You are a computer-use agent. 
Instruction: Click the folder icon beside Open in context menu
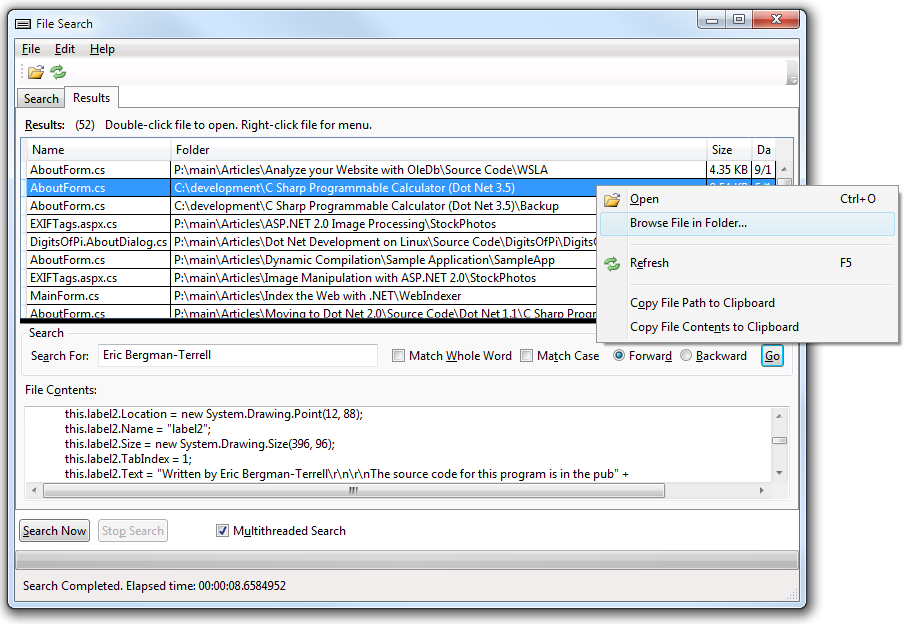click(612, 199)
